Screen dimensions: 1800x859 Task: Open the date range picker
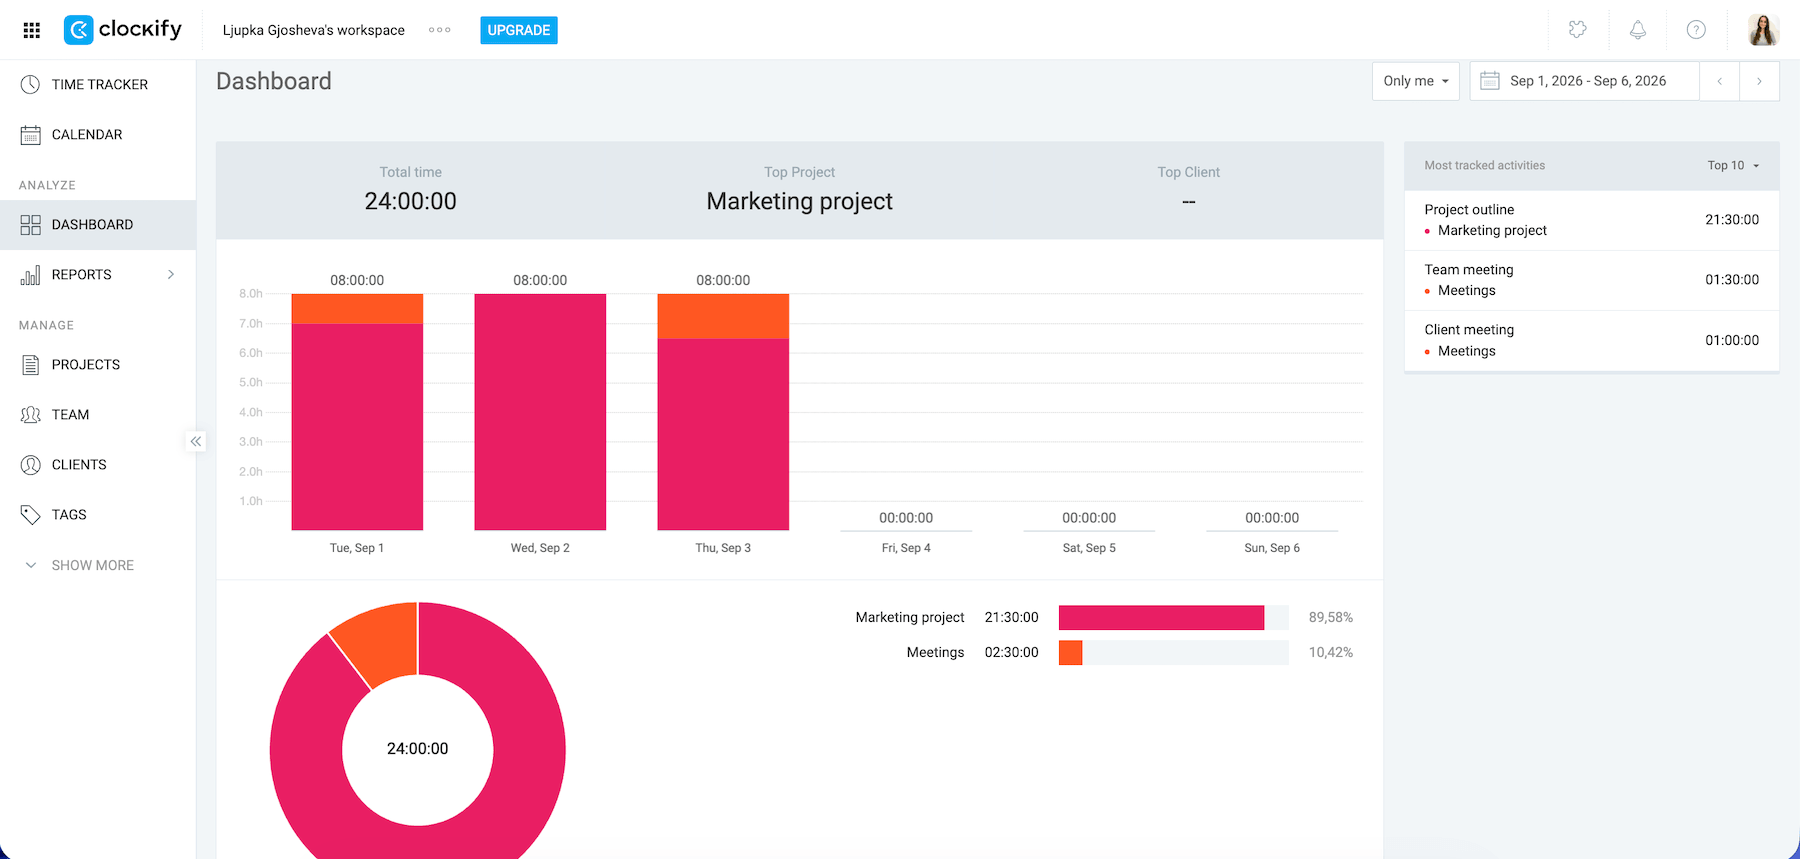(x=1585, y=81)
